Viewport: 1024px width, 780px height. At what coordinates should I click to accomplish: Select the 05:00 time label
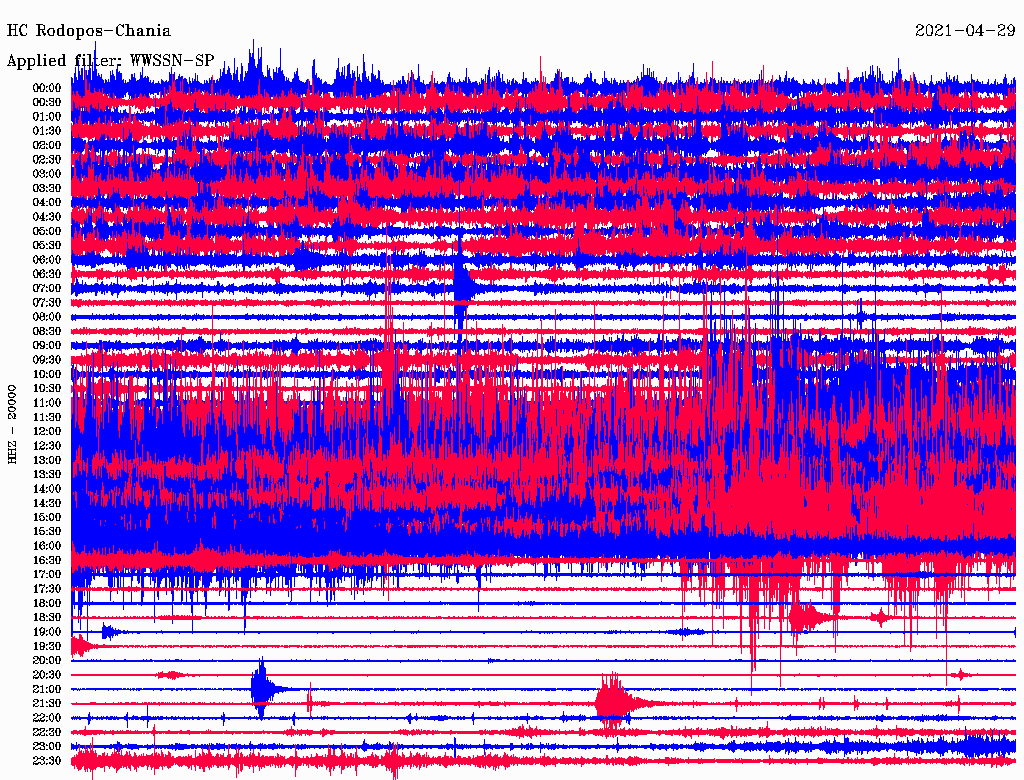[x=47, y=231]
